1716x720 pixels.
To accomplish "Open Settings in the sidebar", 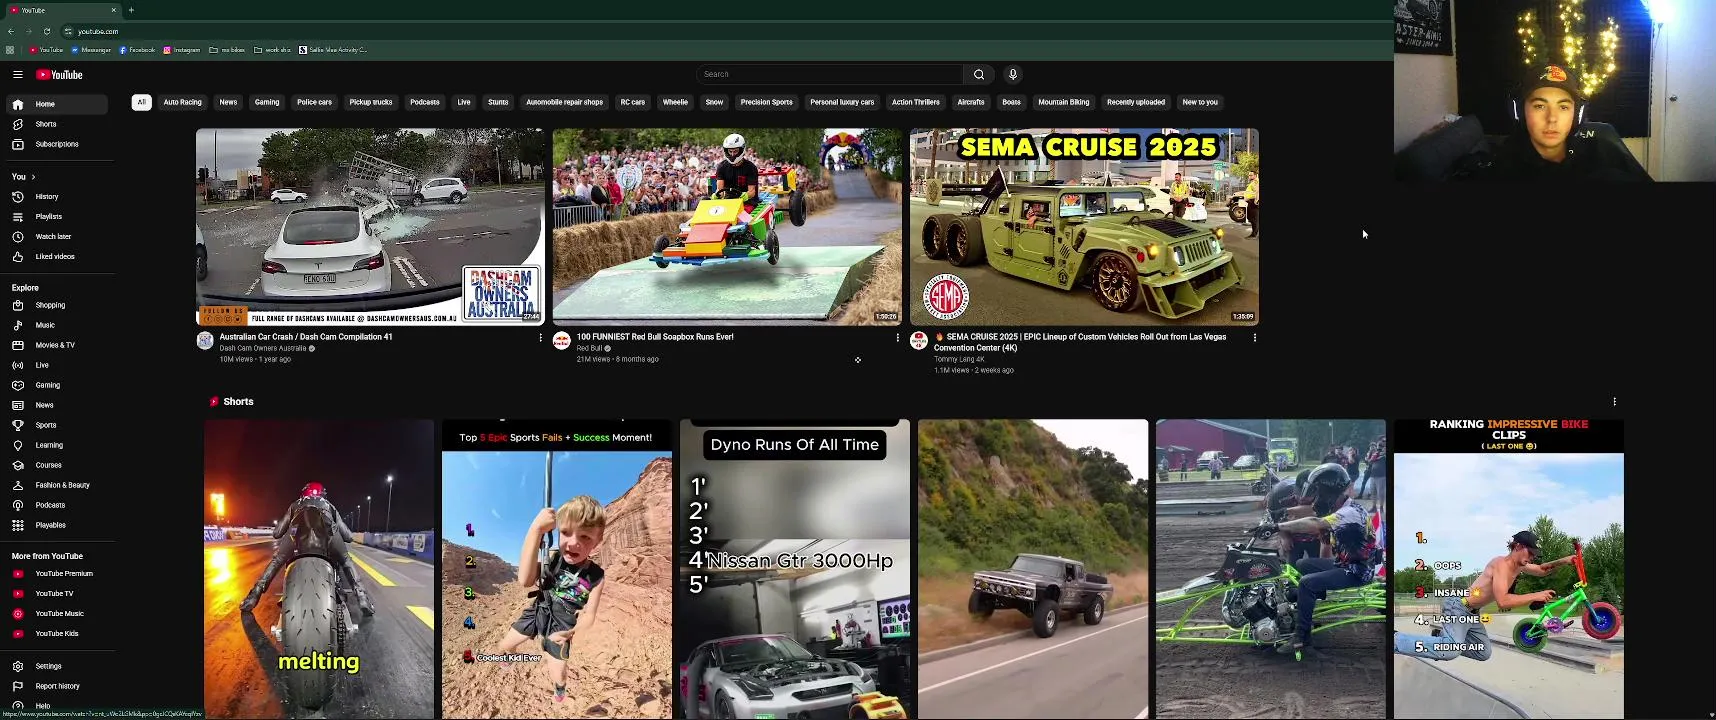I will [x=58, y=666].
